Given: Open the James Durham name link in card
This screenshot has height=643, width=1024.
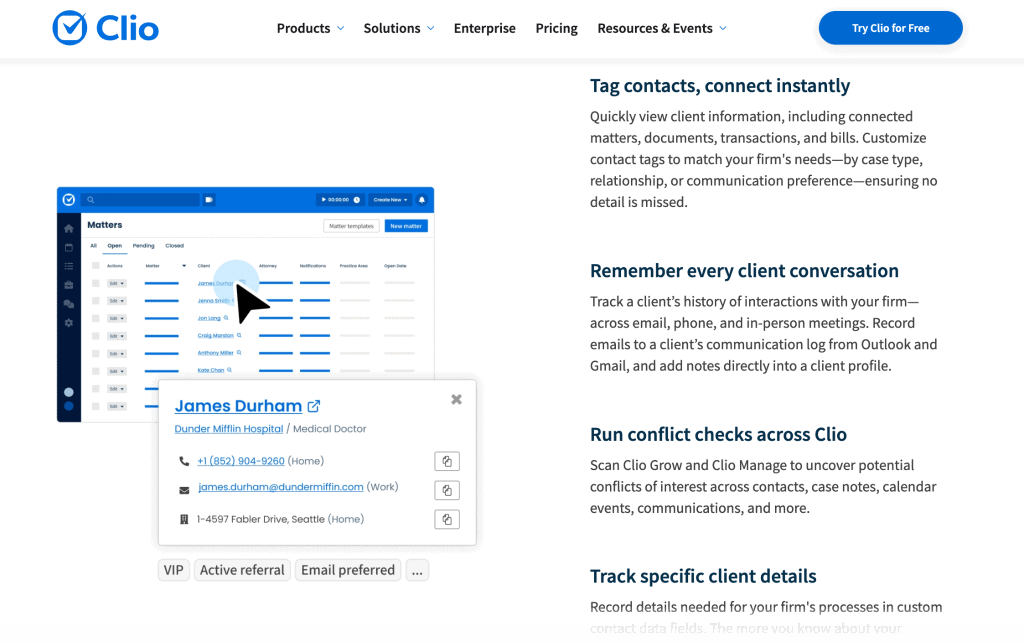Looking at the screenshot, I should coord(238,406).
